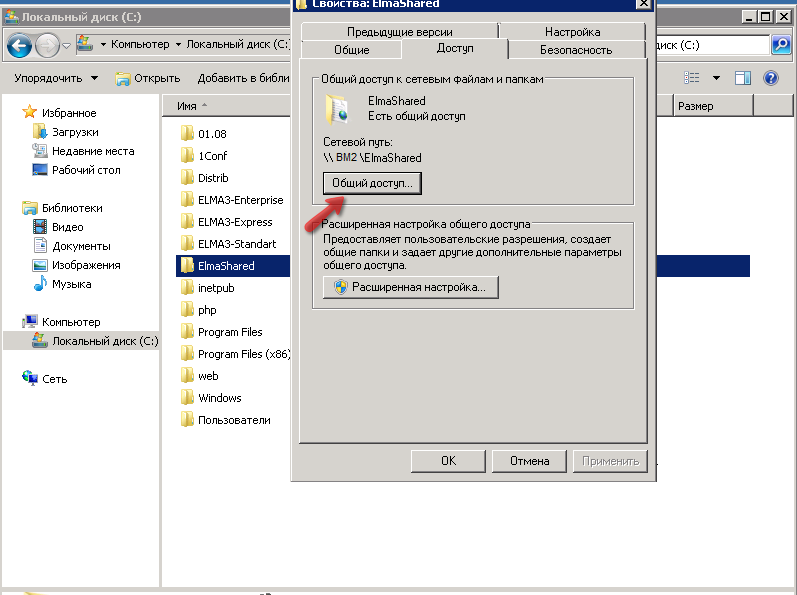Image resolution: width=797 pixels, height=595 pixels.
Task: Open the Музыка library
Action: (71, 284)
